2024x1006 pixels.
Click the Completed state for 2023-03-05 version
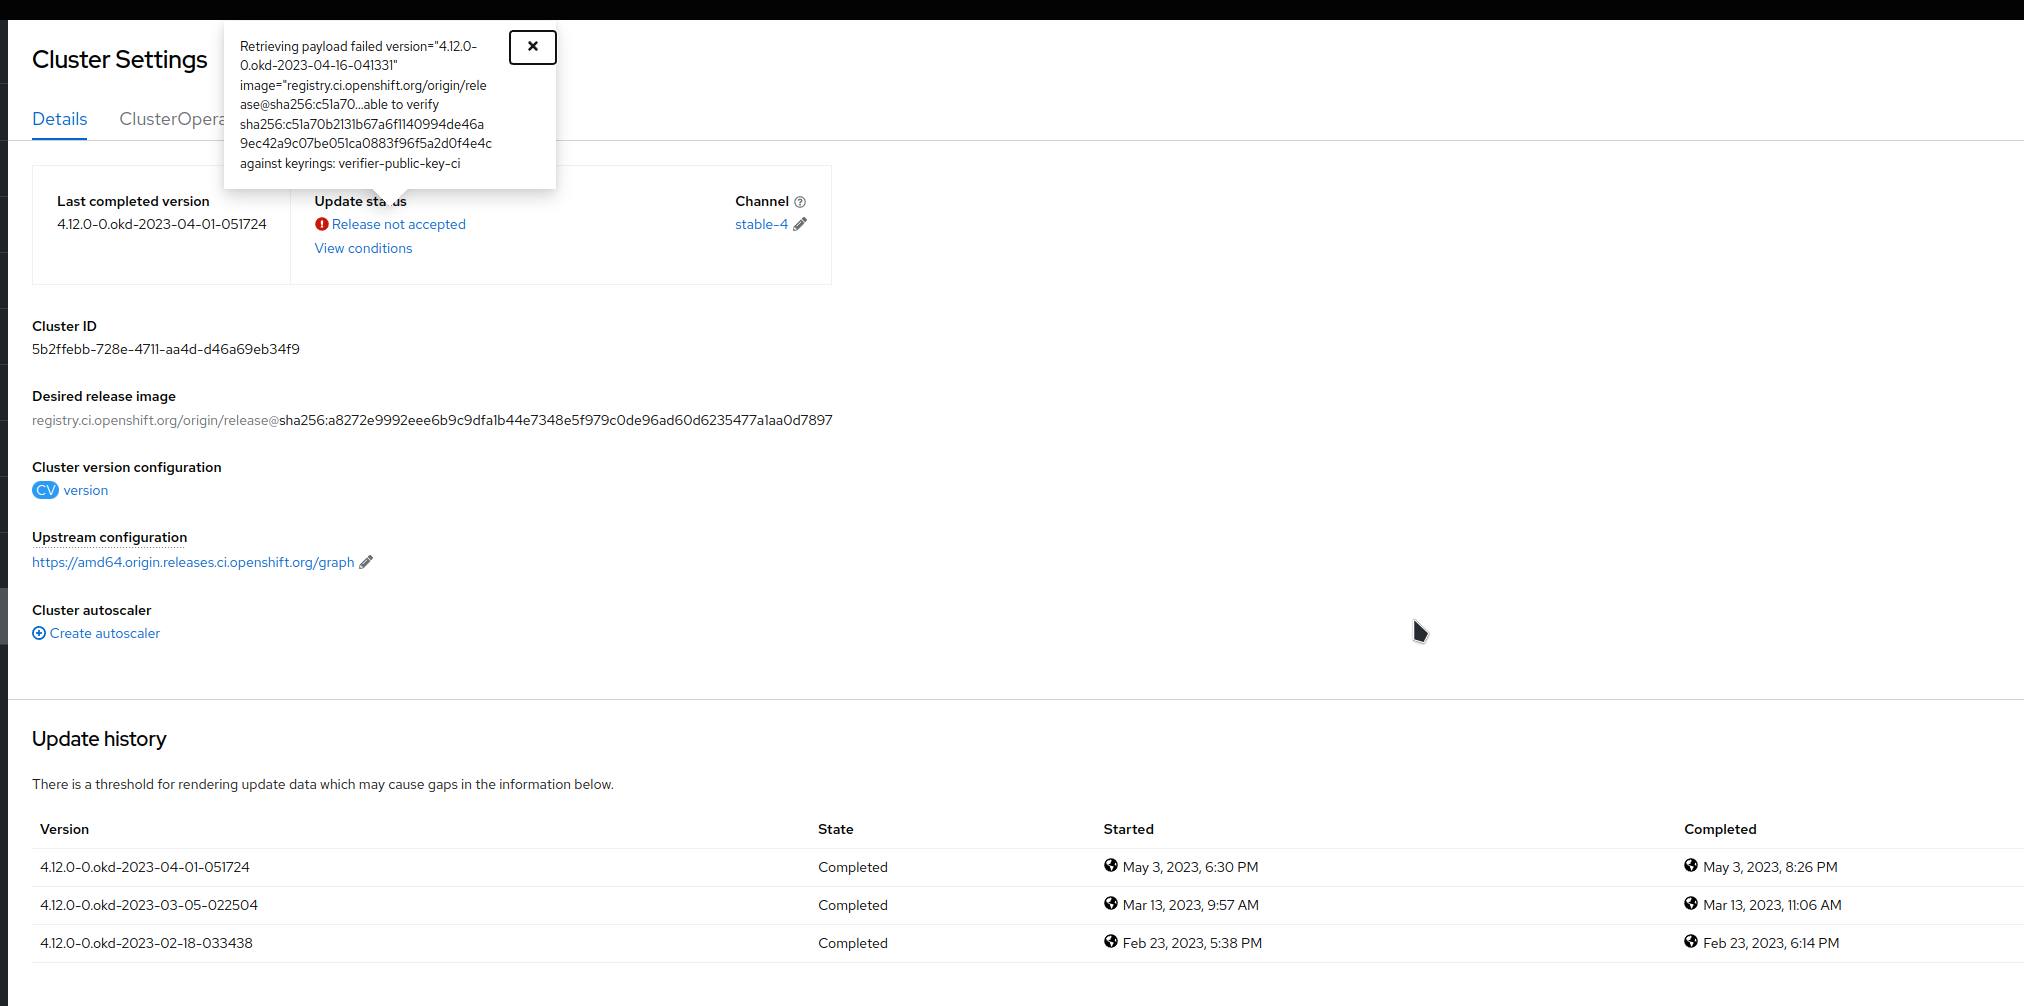pos(853,905)
